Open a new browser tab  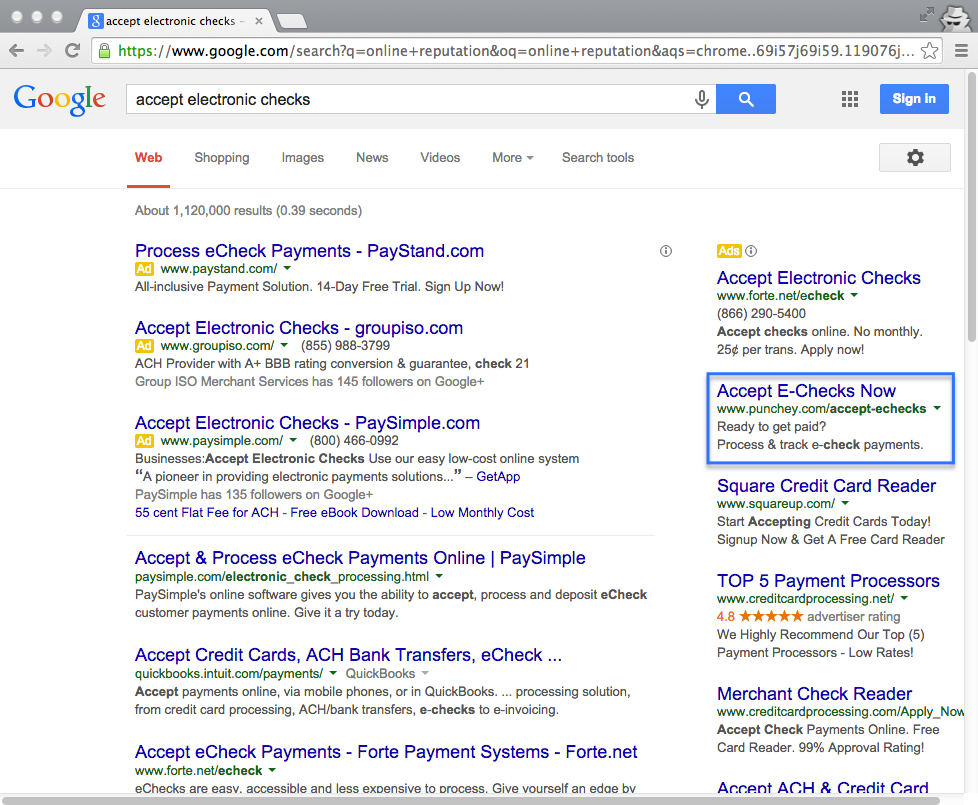[292, 21]
